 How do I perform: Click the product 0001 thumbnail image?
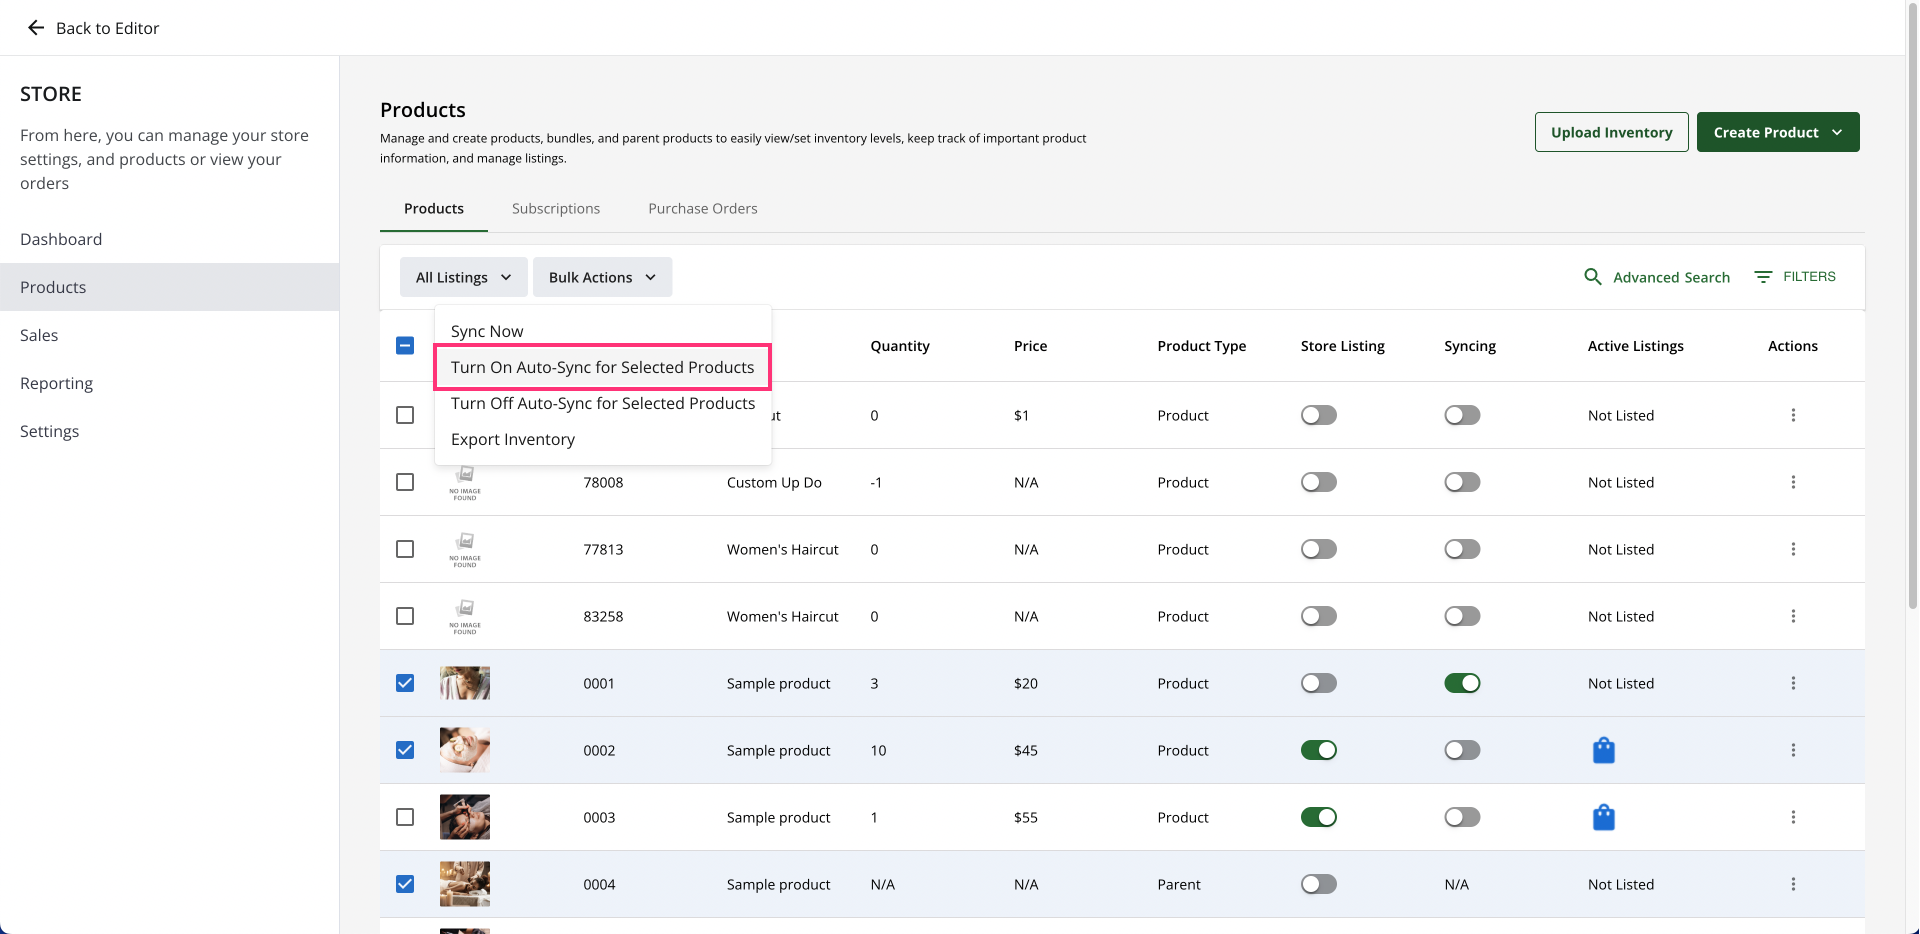click(x=465, y=683)
